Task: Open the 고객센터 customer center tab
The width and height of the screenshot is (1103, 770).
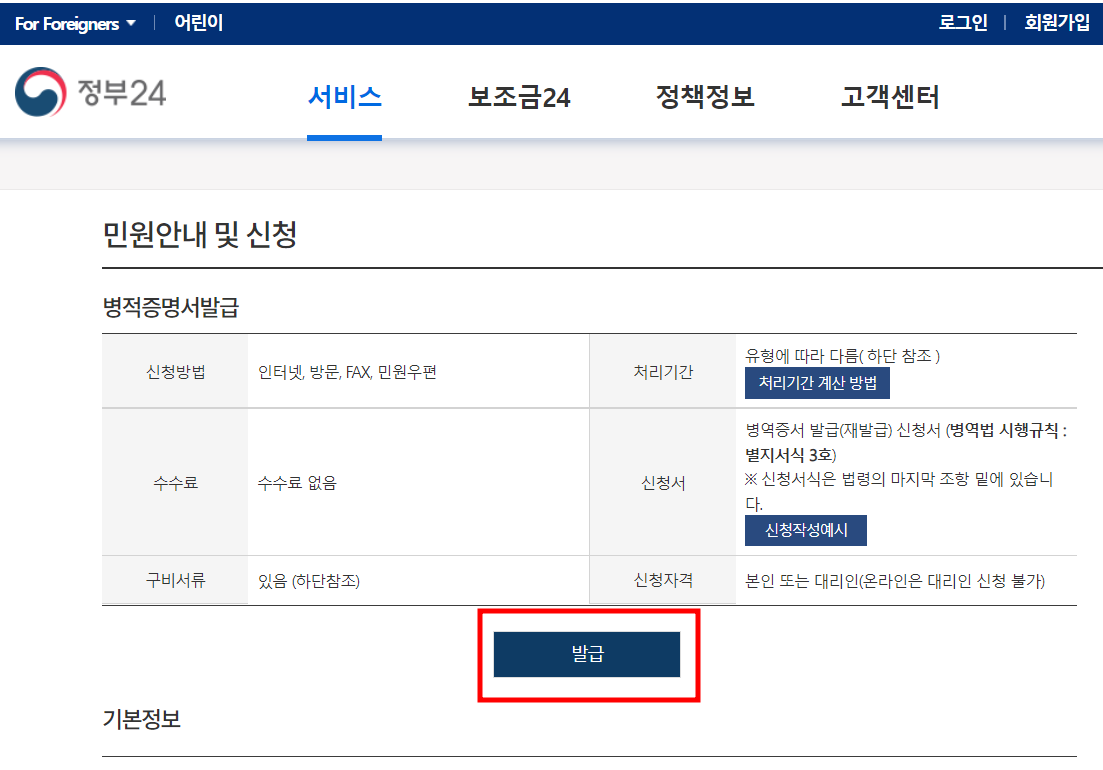Action: click(x=888, y=97)
